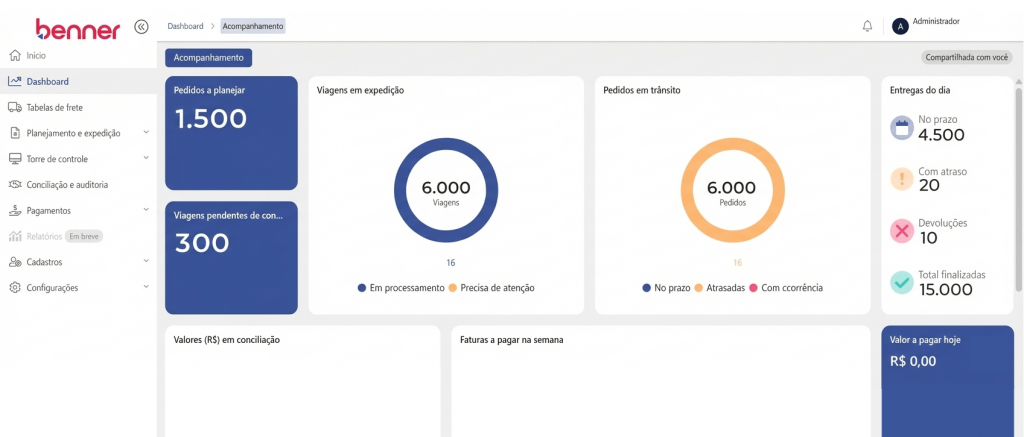Screen dimensions: 1024x437
Task: Open the Início menu item
Action: [x=78, y=56]
